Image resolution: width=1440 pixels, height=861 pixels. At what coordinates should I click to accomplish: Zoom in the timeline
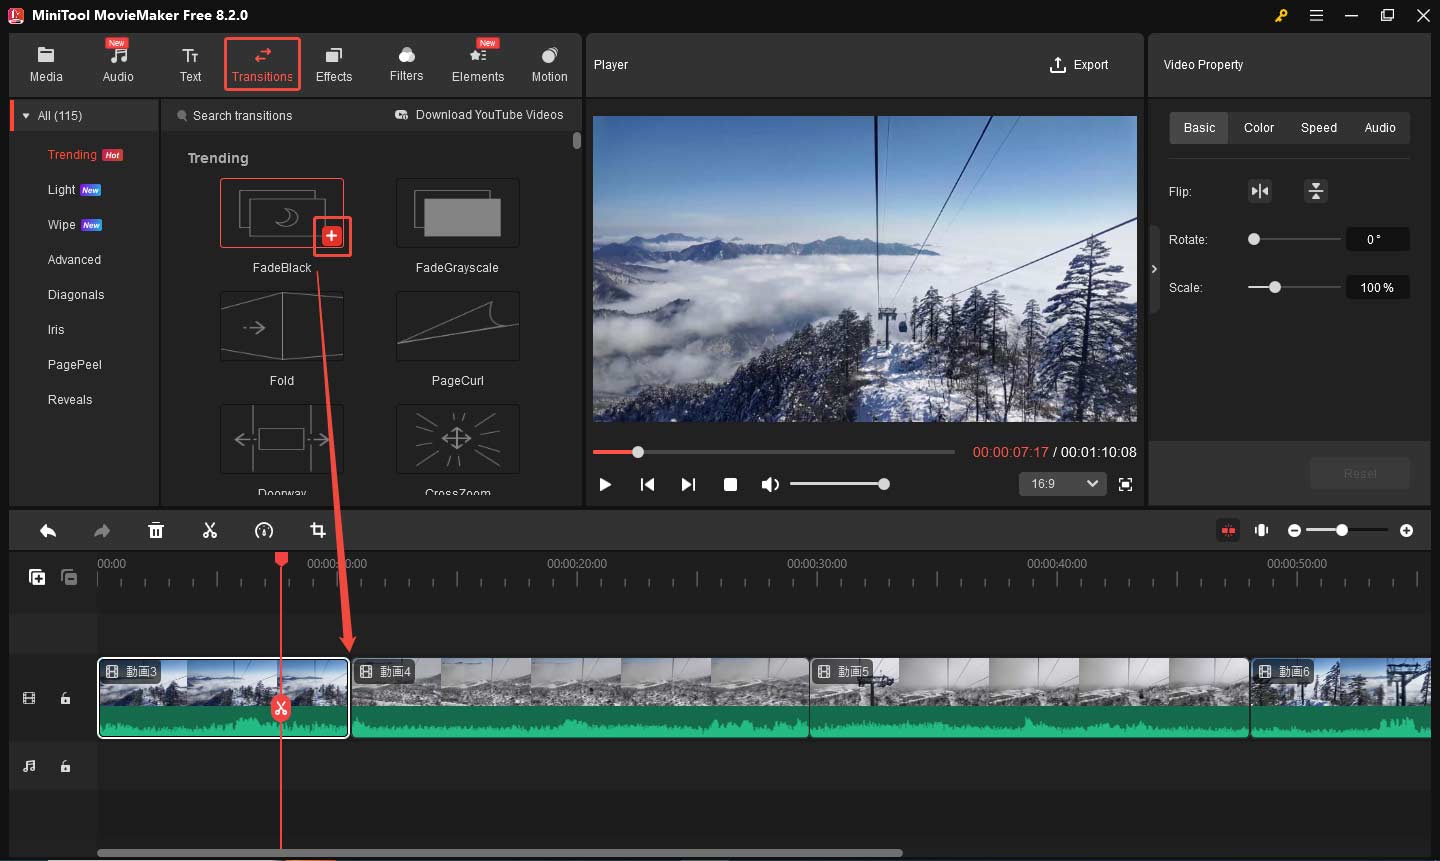click(x=1406, y=530)
